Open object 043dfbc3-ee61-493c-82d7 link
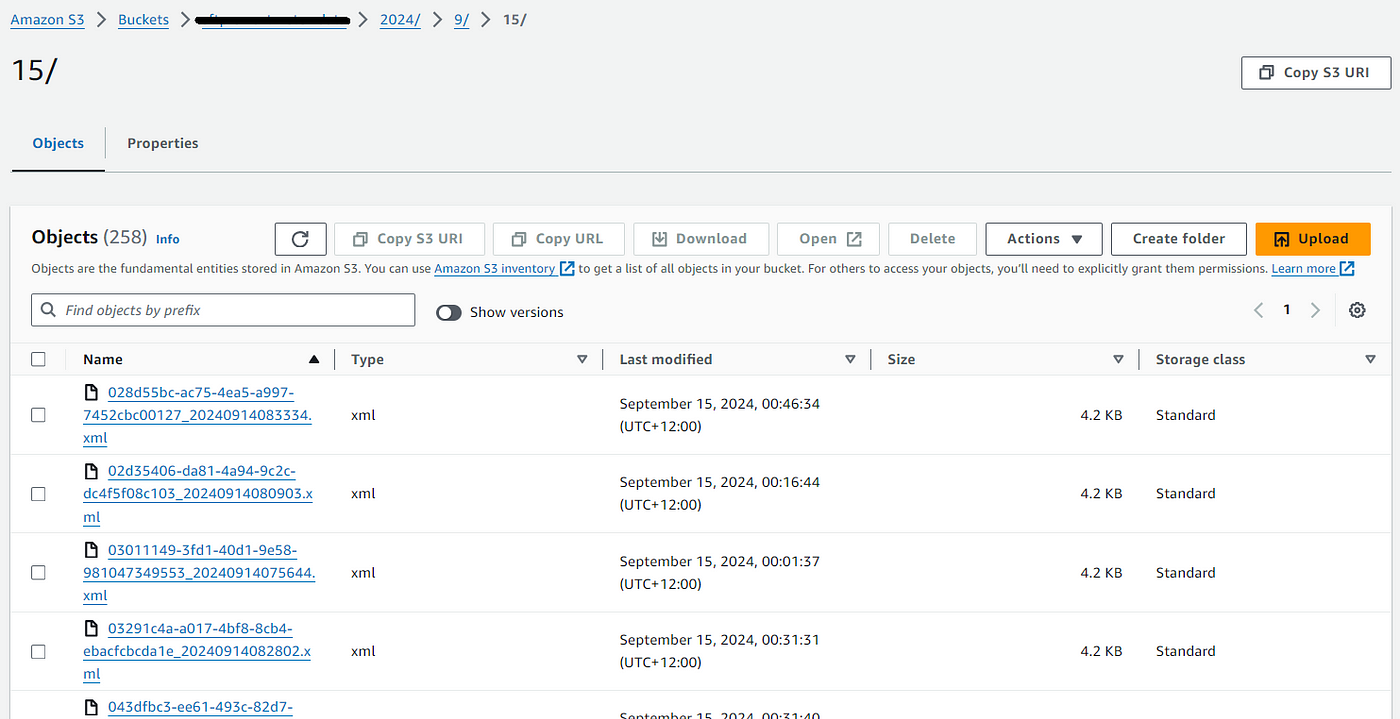Screen dimensions: 1400x719 [201, 708]
